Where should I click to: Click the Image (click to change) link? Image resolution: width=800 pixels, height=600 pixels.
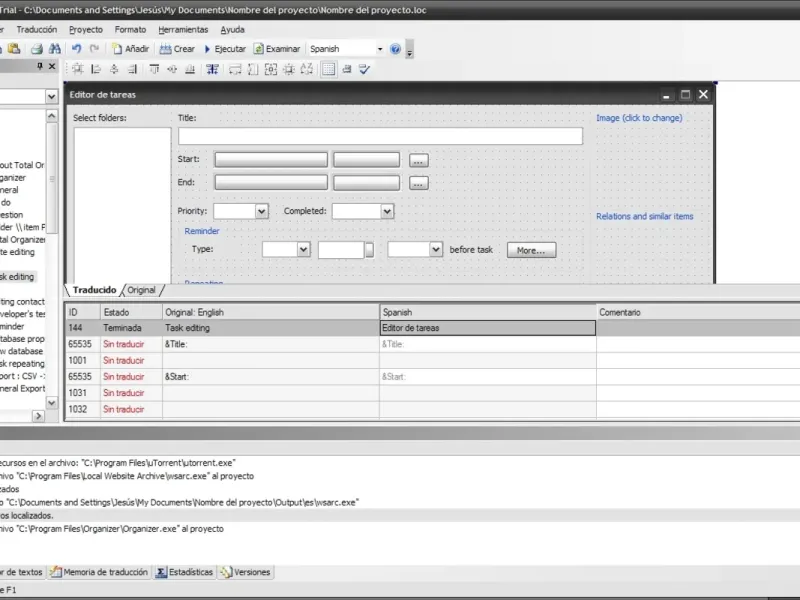(639, 118)
